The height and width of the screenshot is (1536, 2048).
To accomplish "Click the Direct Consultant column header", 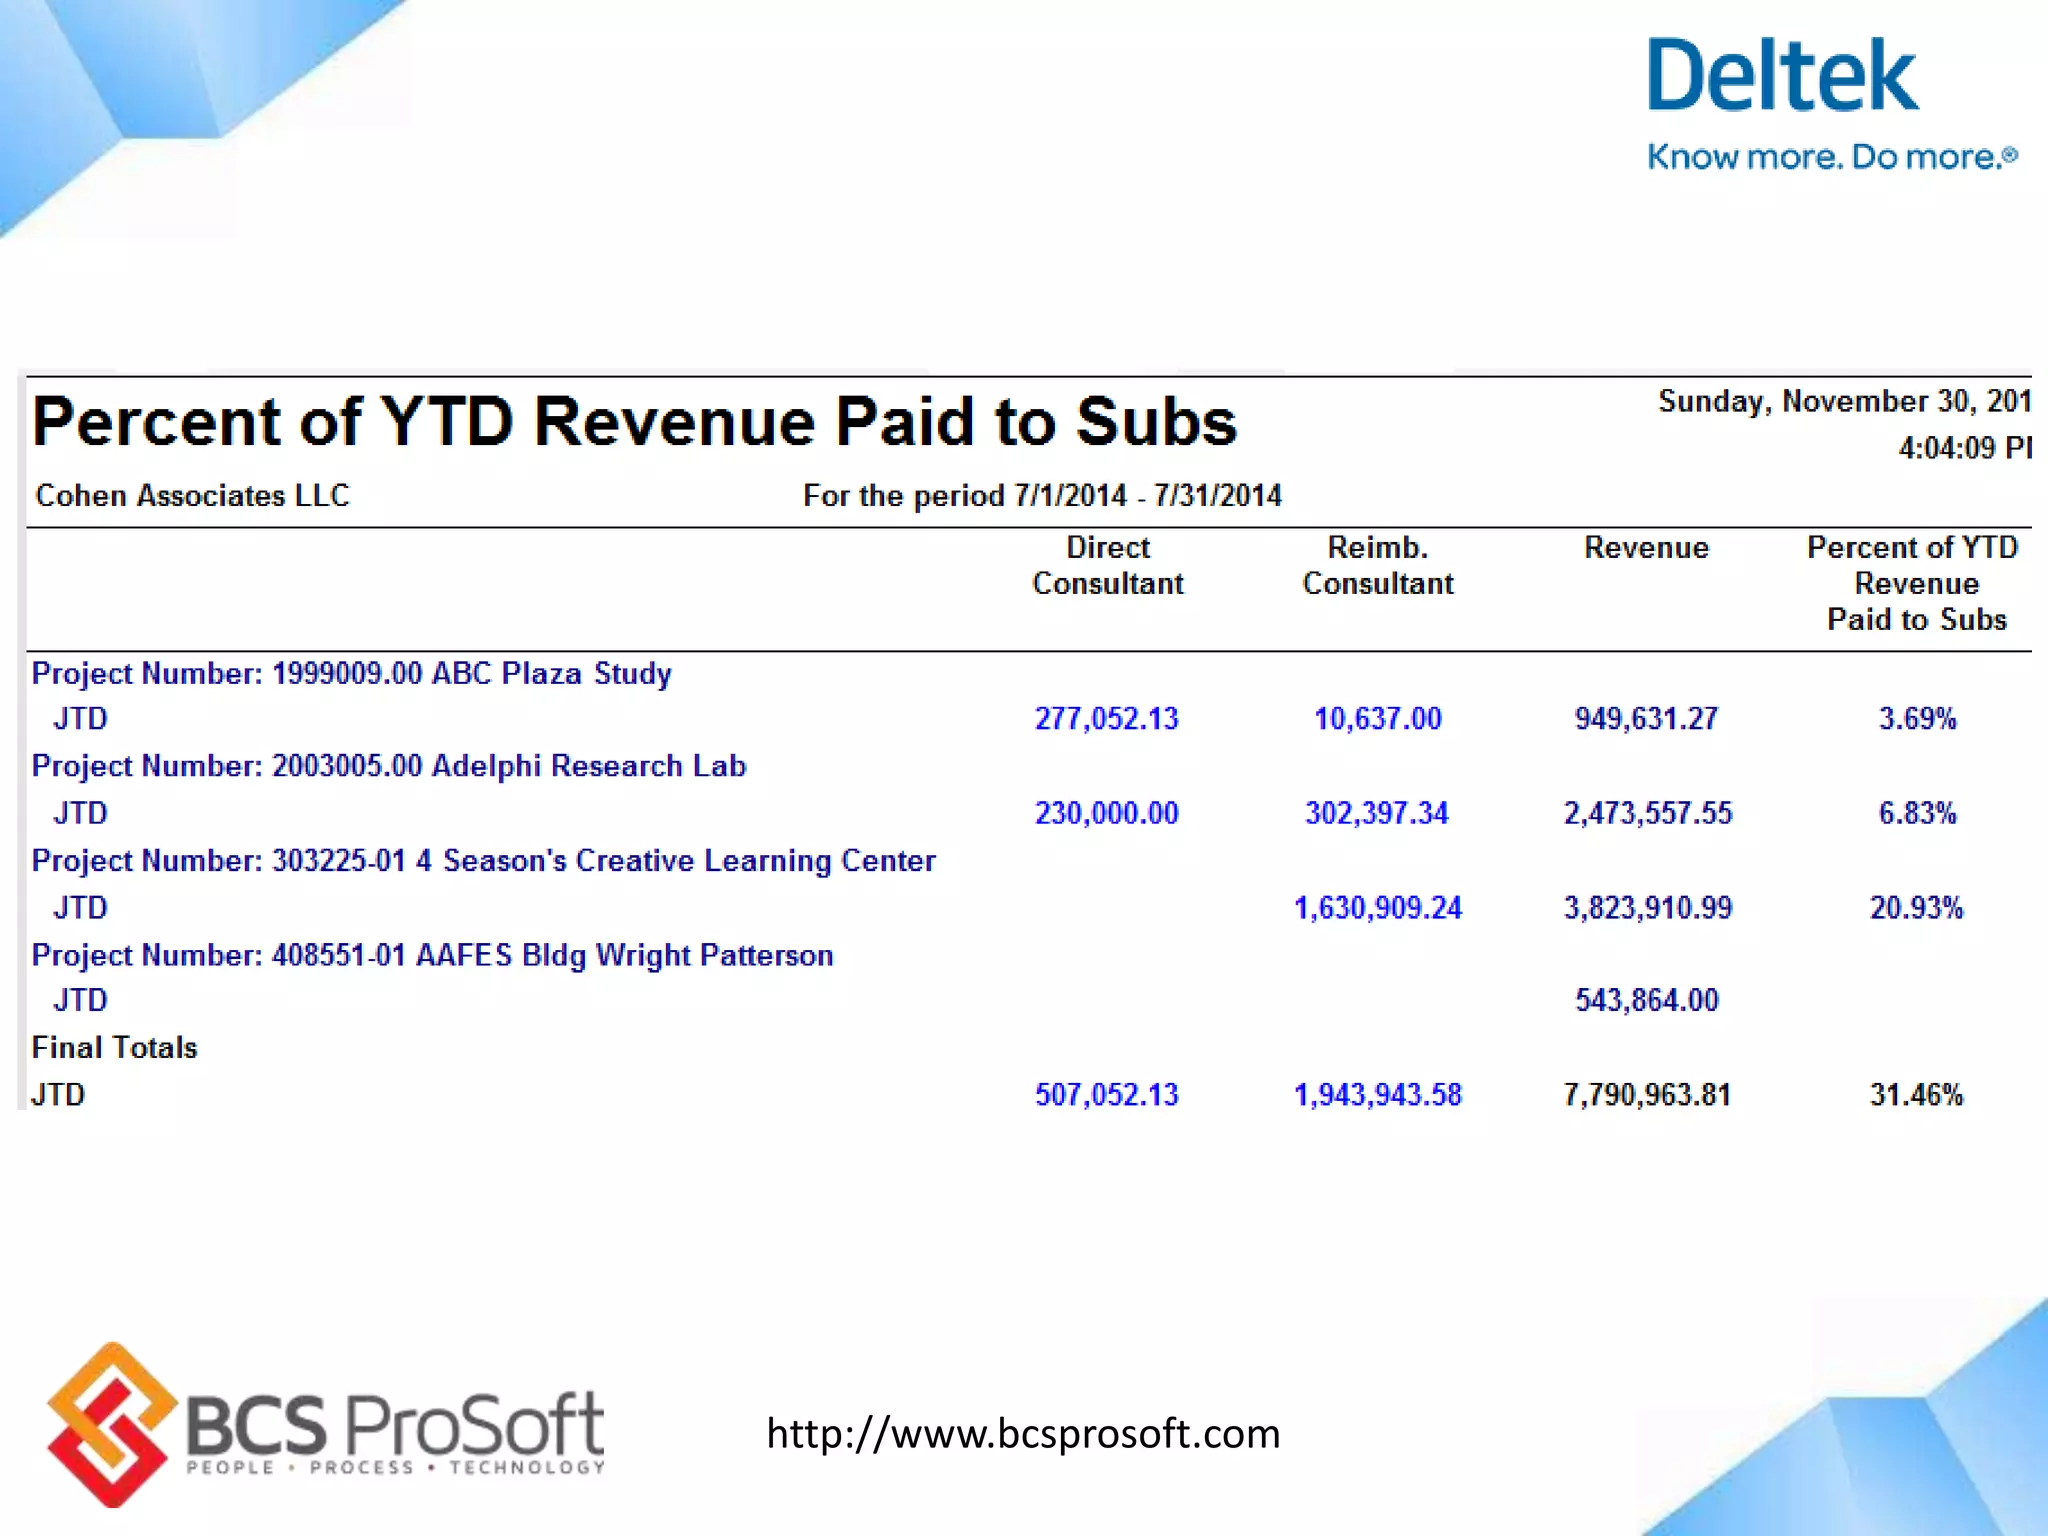I will [x=1107, y=566].
